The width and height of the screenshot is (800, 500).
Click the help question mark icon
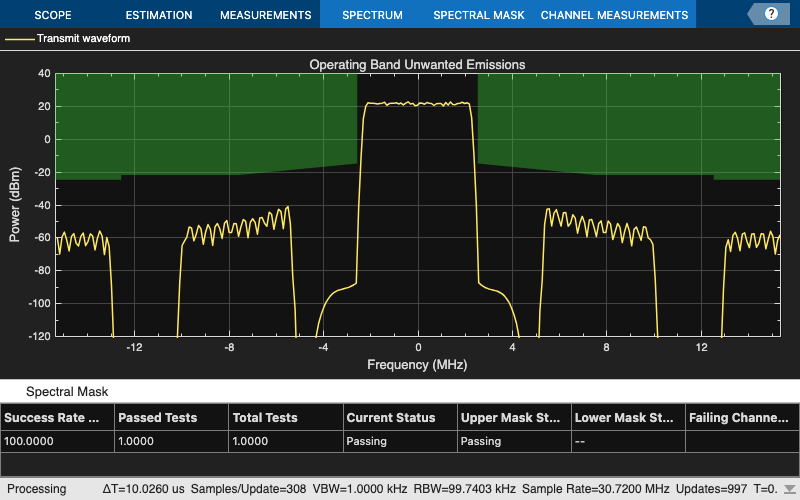click(x=771, y=14)
